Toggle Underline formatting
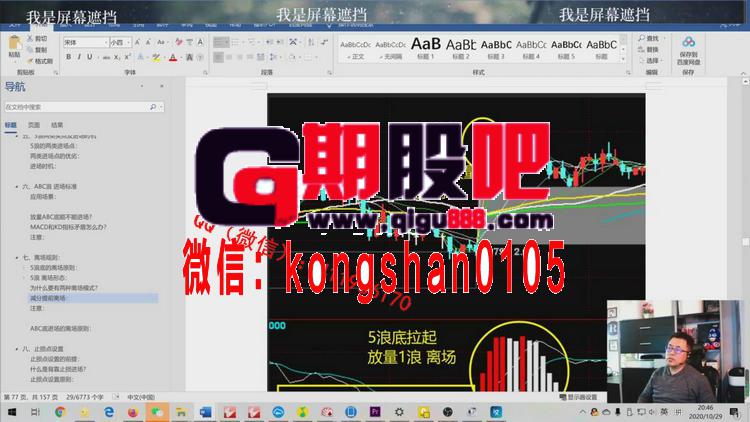This screenshot has height=422, width=750. pyautogui.click(x=89, y=57)
